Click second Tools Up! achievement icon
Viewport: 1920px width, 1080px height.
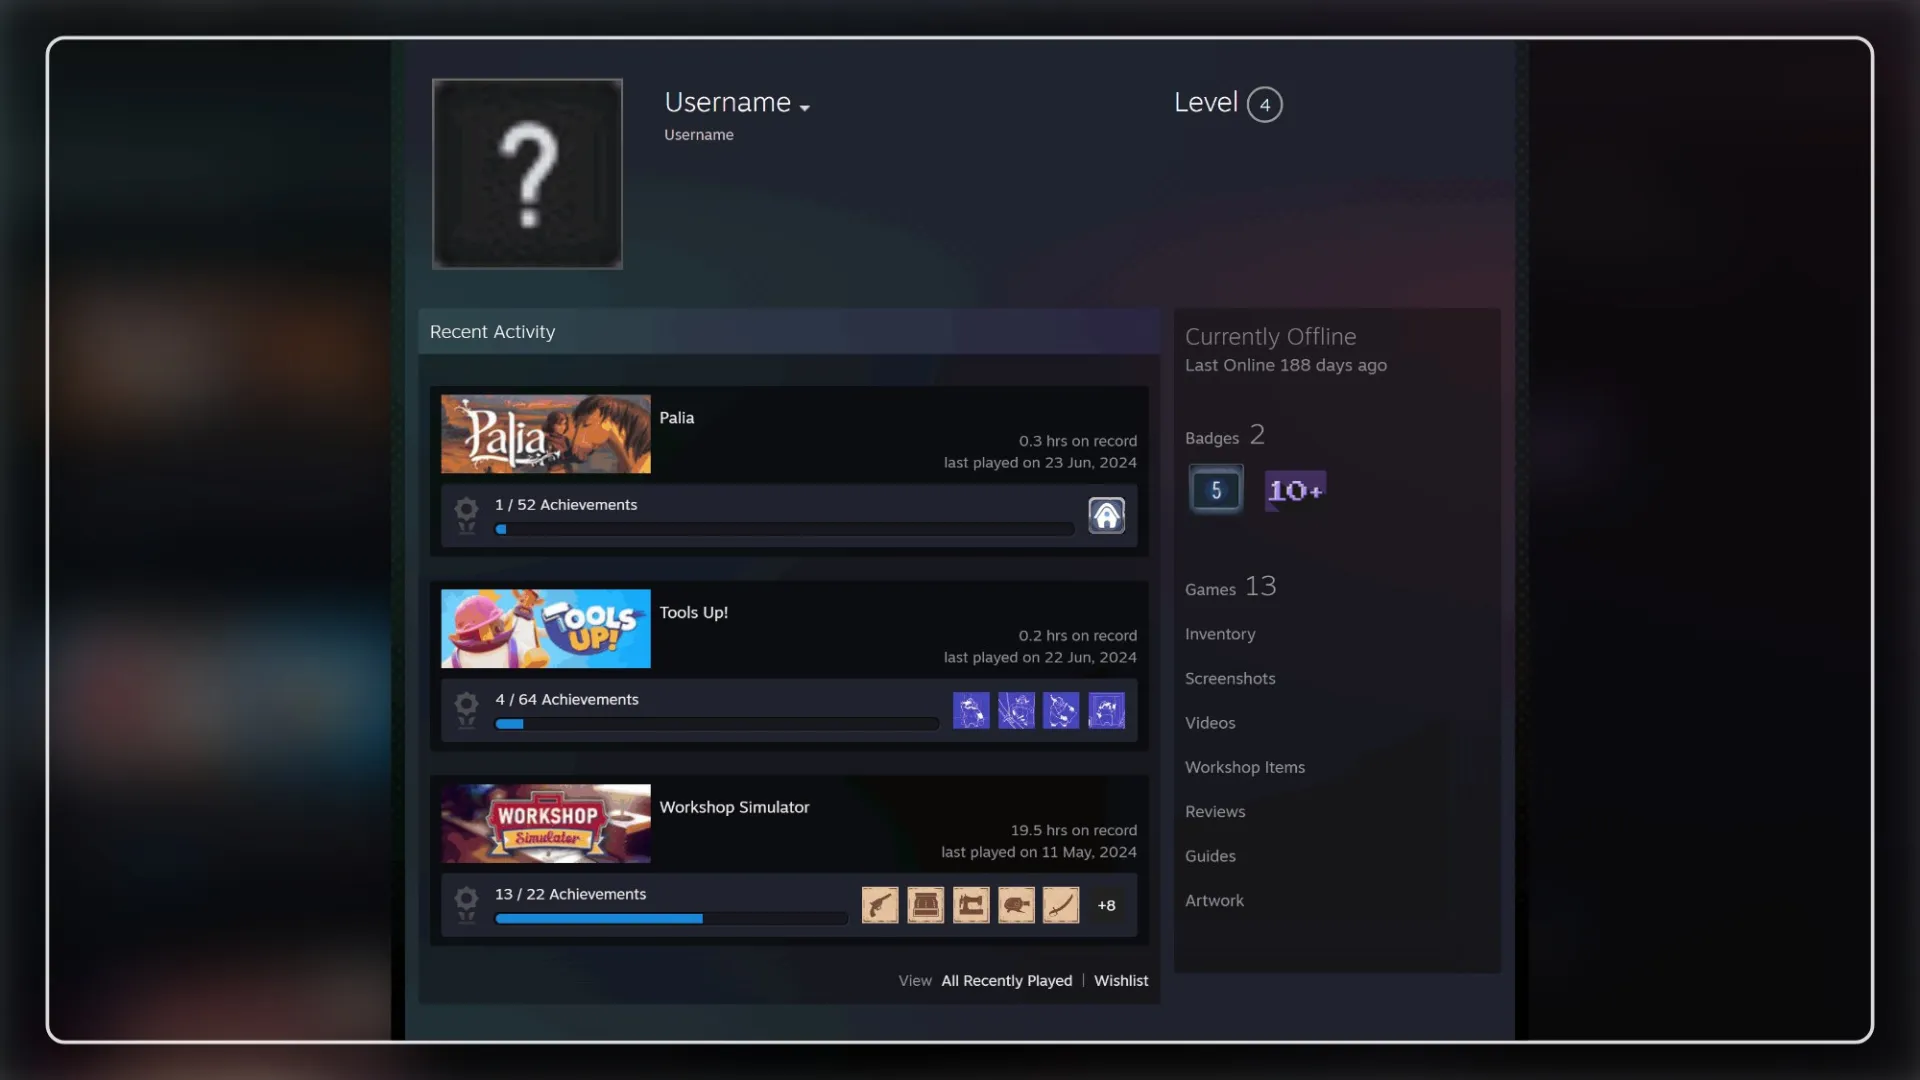pos(1016,711)
